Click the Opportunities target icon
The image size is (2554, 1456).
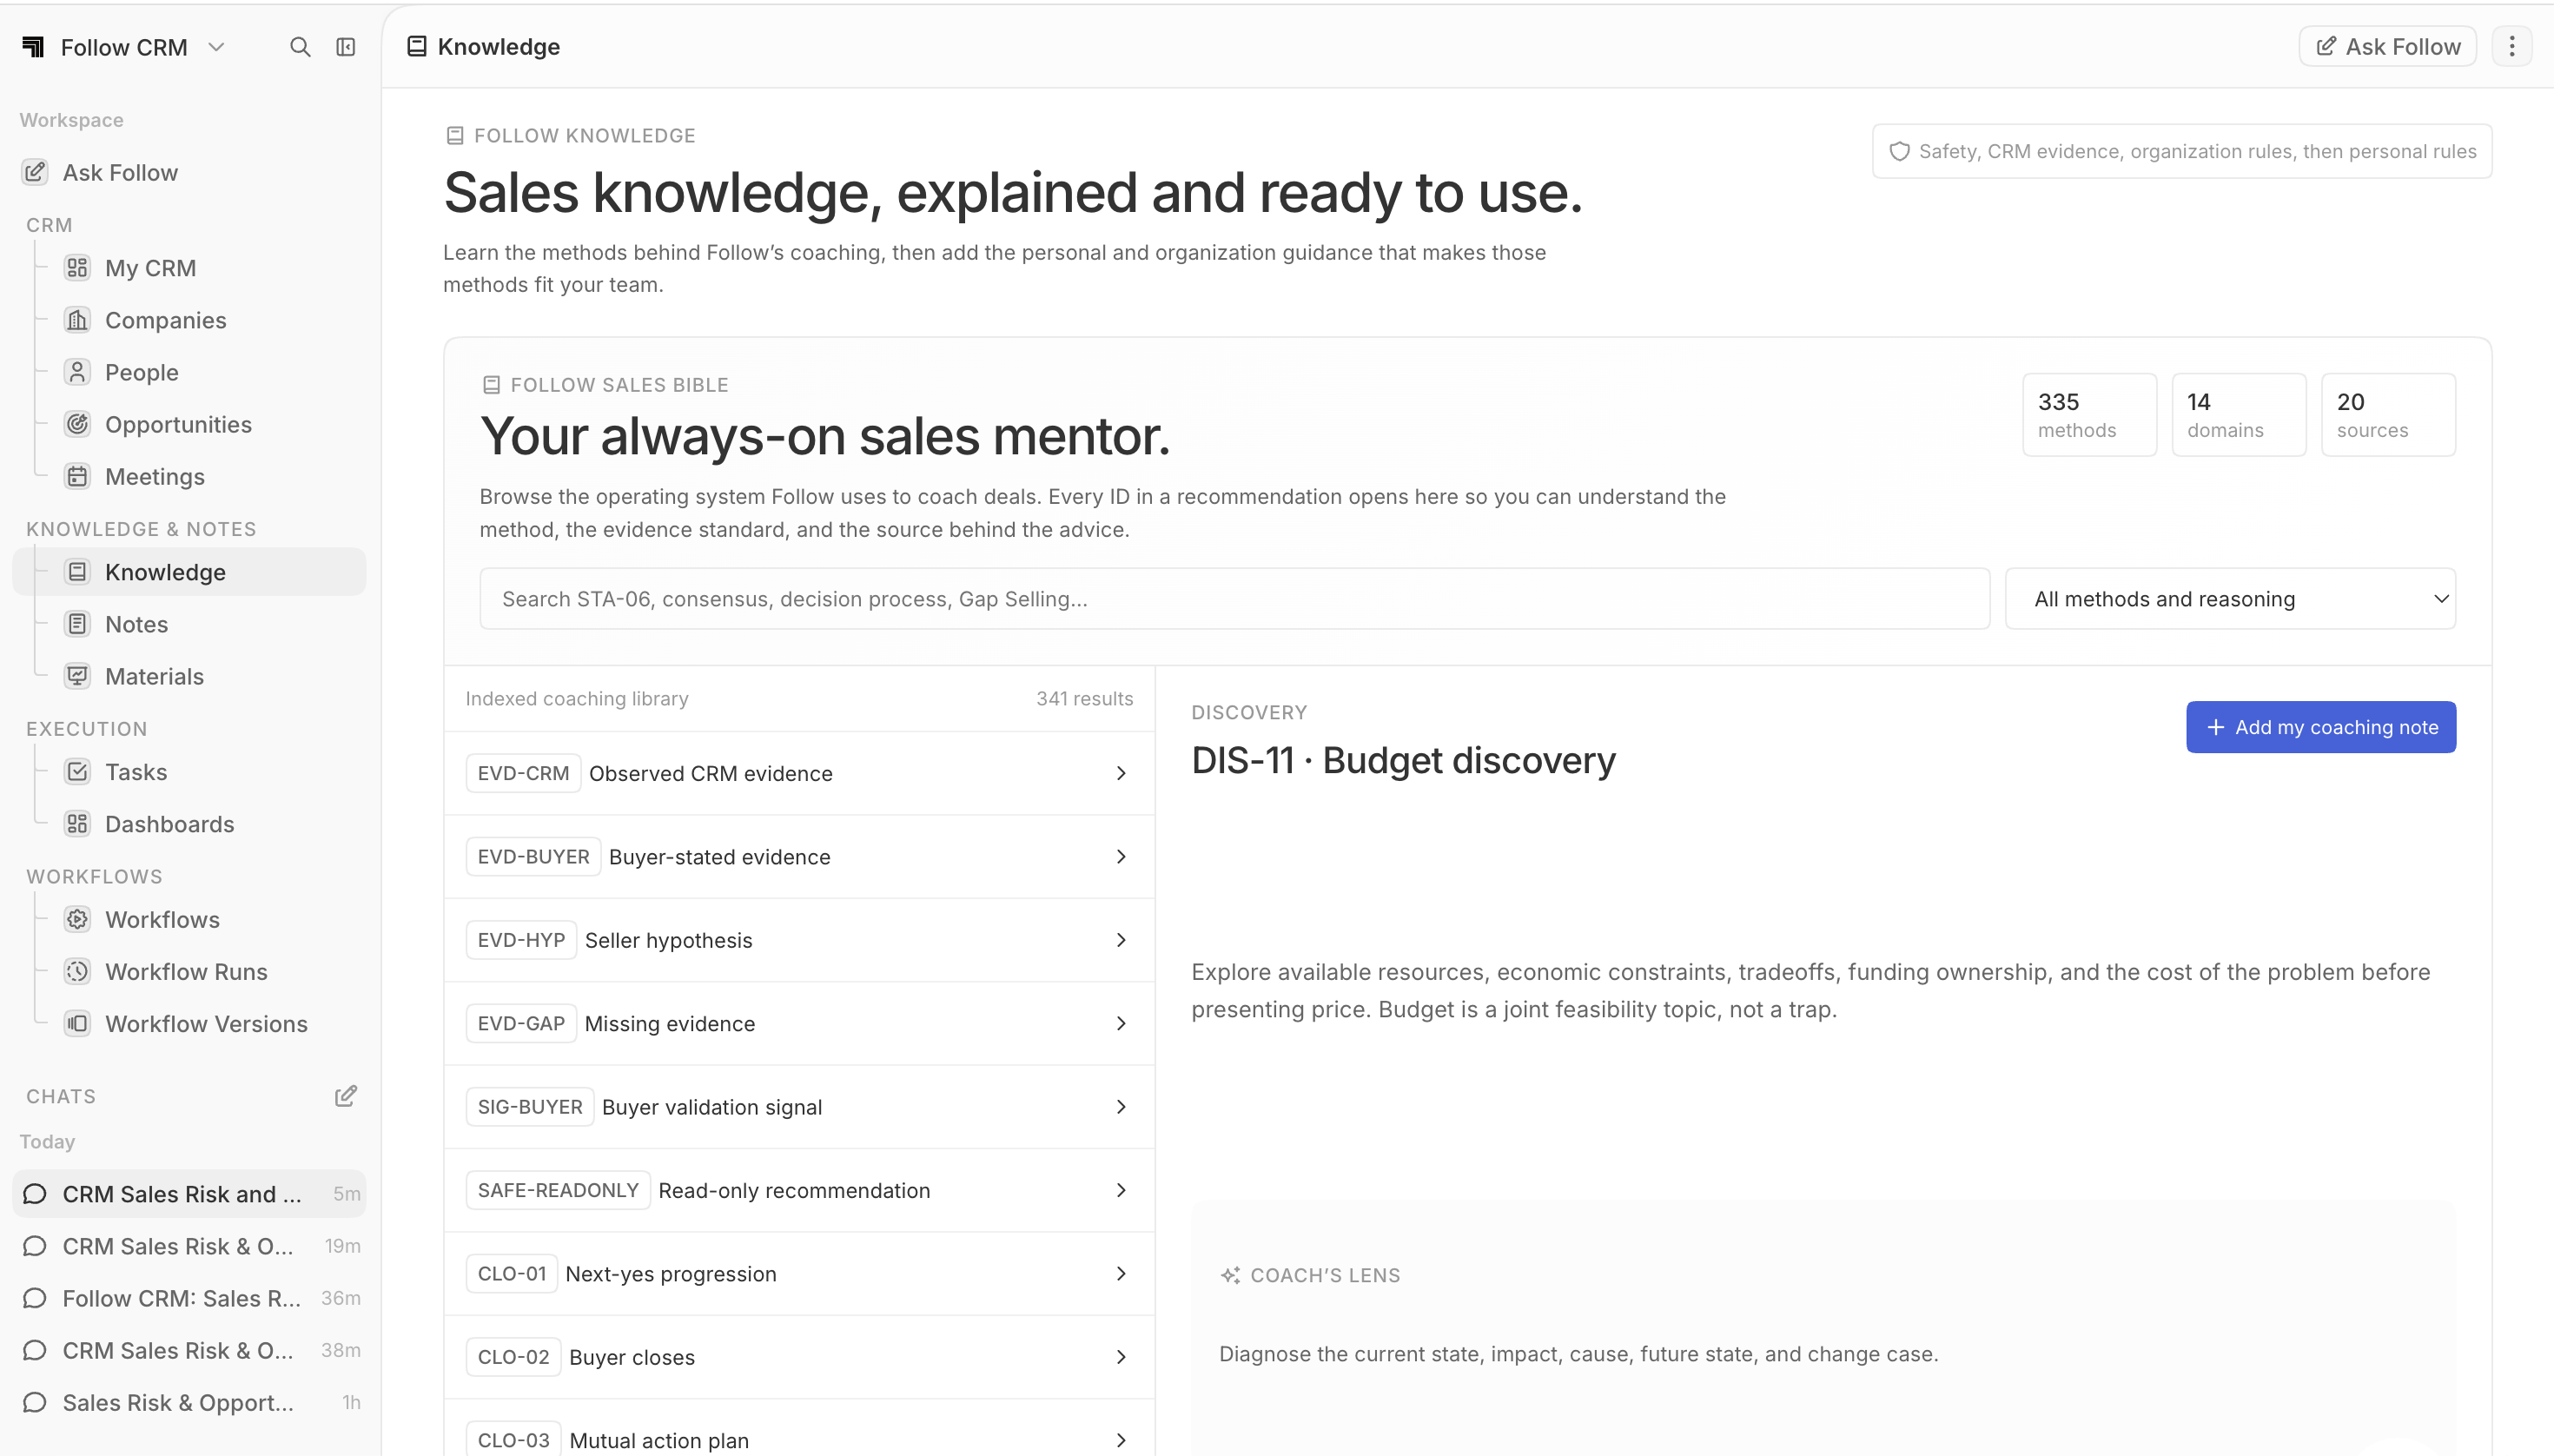click(x=77, y=424)
